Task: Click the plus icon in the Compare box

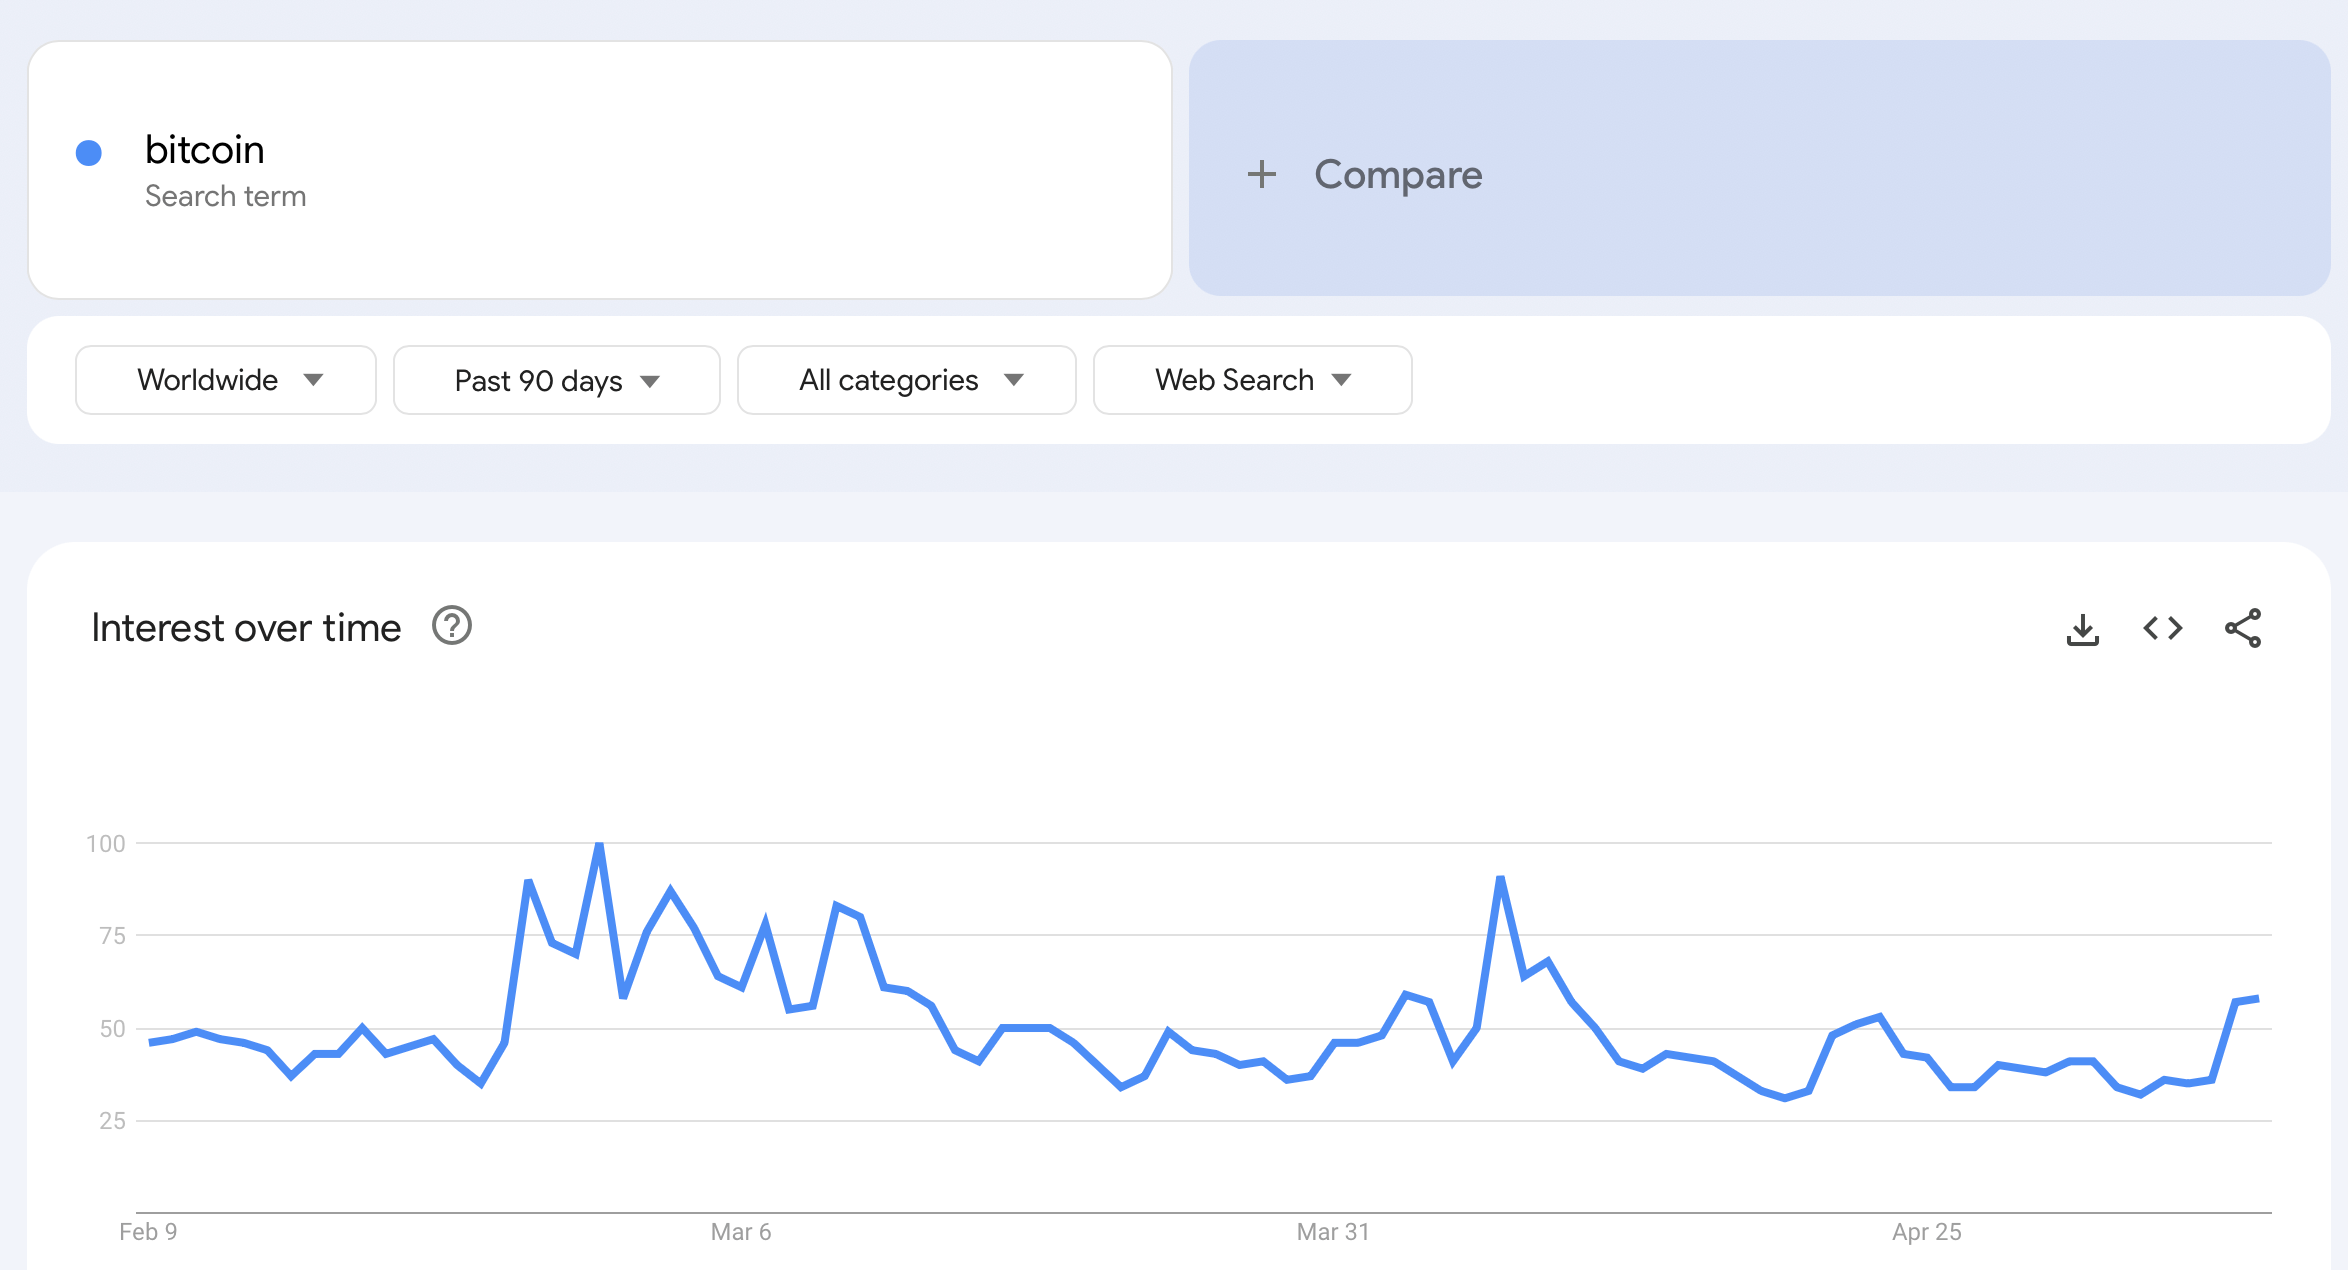Action: click(1262, 174)
